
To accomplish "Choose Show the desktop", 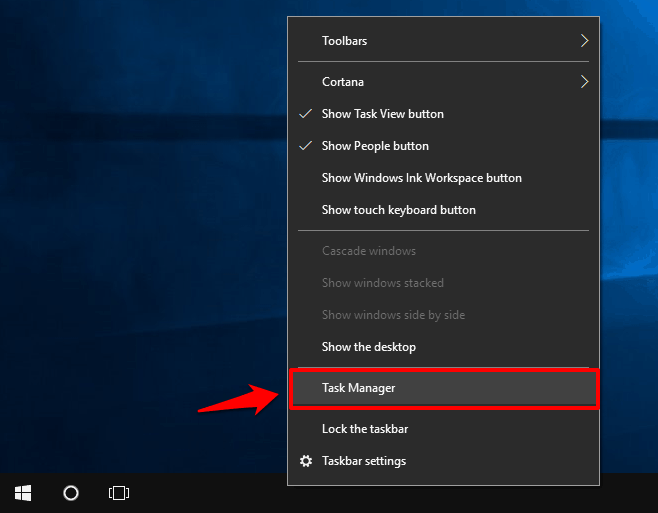I will click(x=368, y=347).
